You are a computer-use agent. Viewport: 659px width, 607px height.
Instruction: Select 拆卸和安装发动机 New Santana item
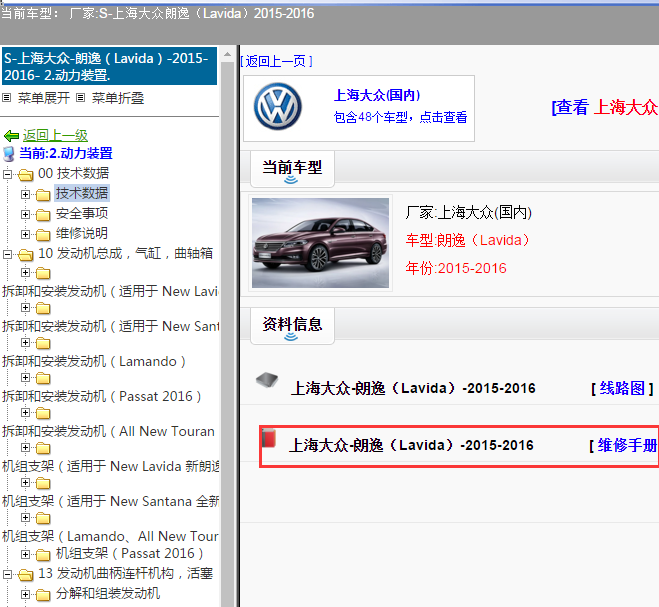coord(110,326)
